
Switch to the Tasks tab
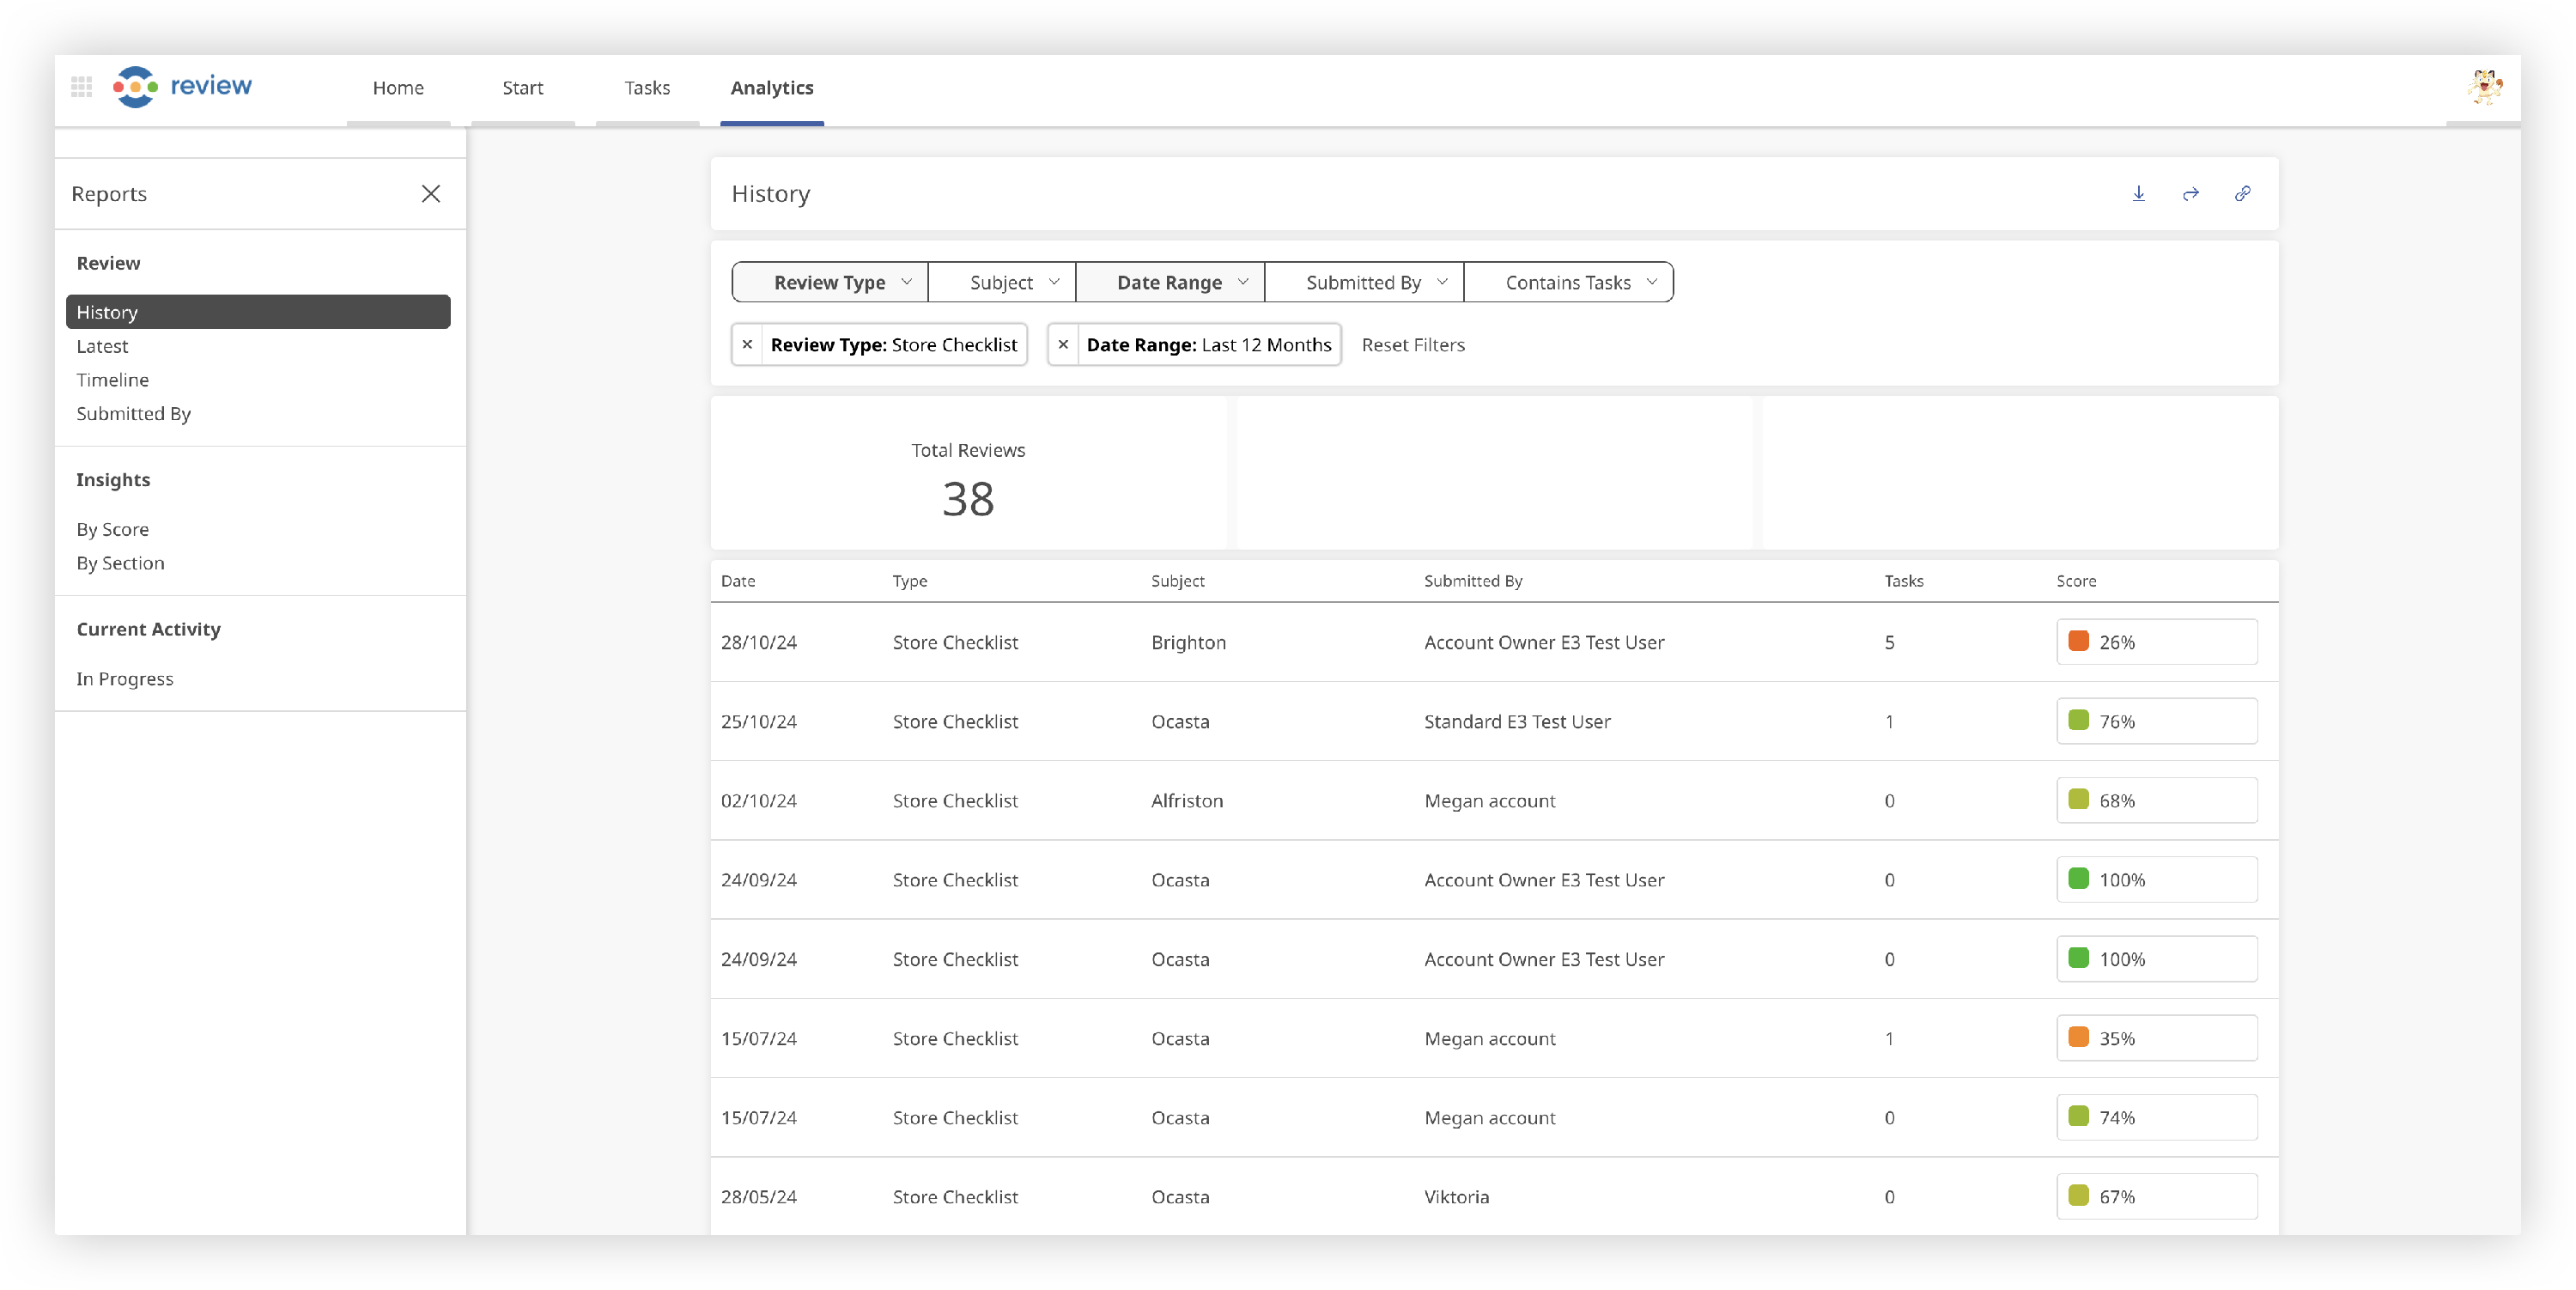pyautogui.click(x=647, y=88)
